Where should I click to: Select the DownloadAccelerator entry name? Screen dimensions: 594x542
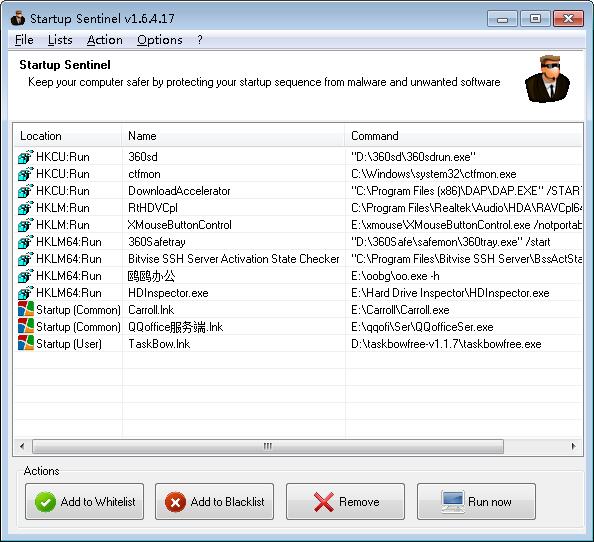pyautogui.click(x=179, y=191)
